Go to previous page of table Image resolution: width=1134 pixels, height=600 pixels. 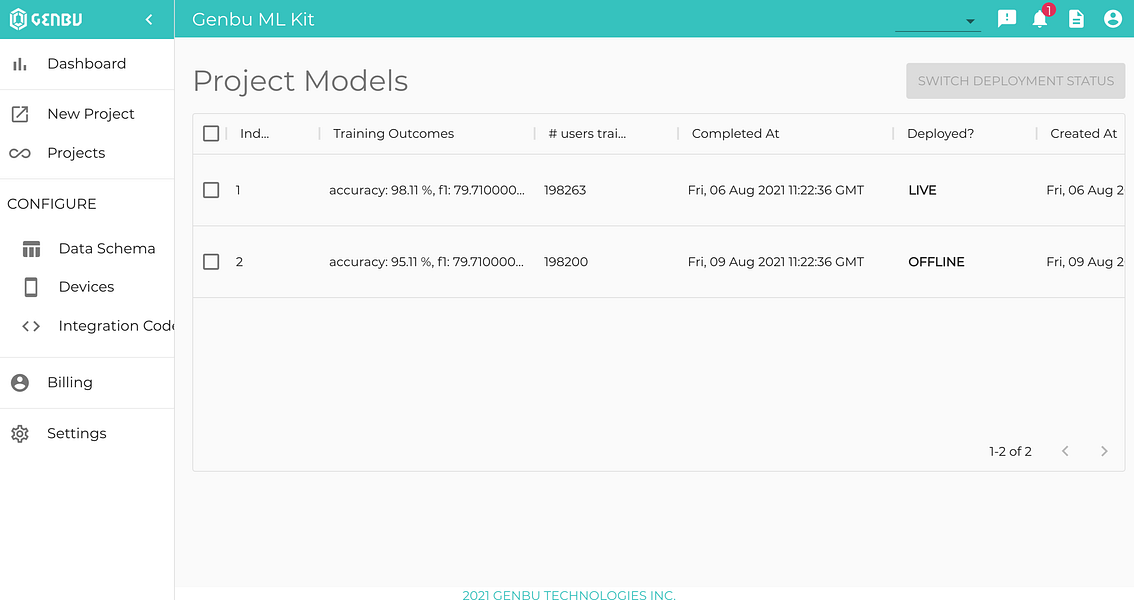(1065, 451)
